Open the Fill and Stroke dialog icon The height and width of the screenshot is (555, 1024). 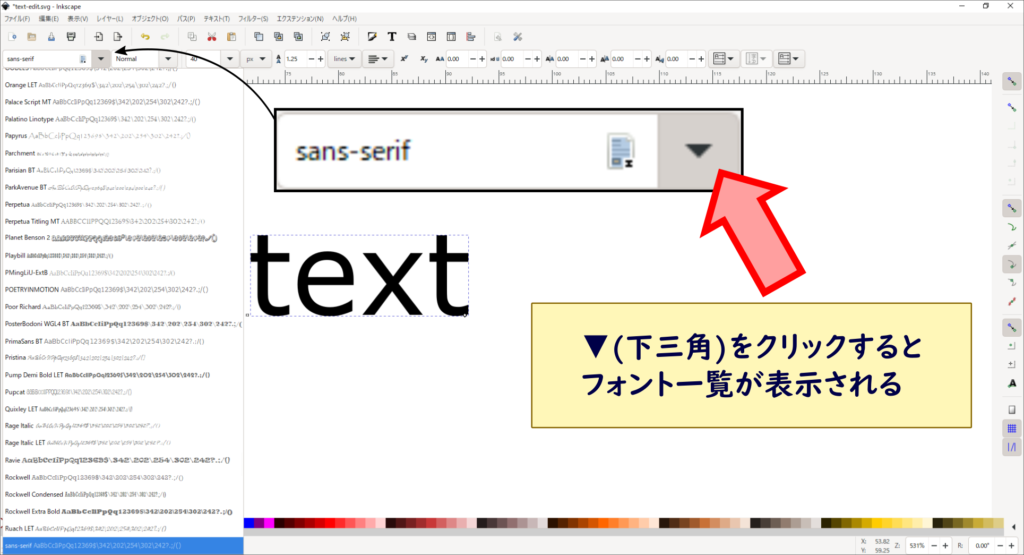pos(372,37)
